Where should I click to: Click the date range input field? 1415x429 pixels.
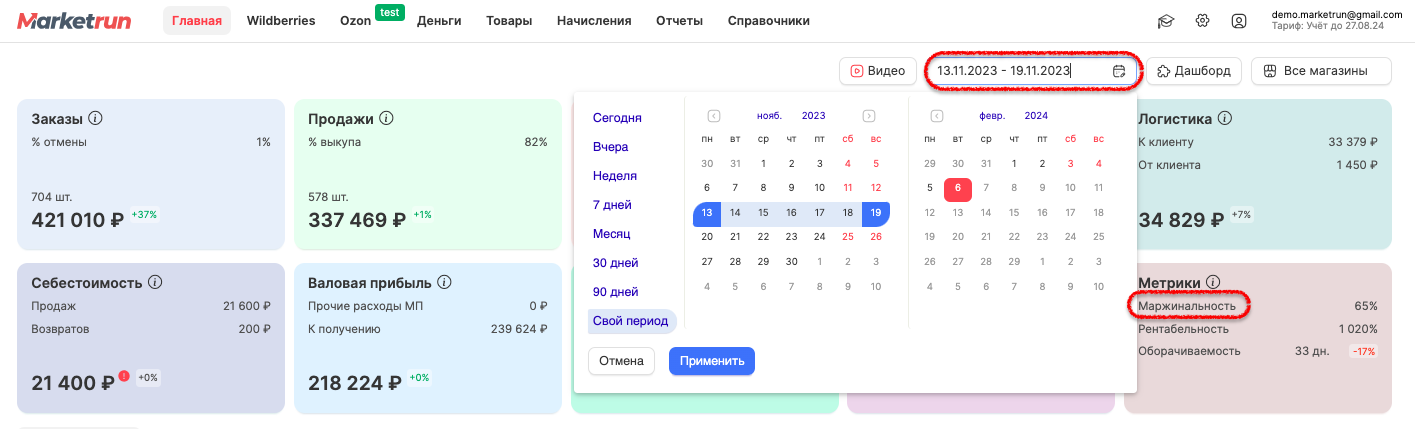click(x=1030, y=71)
